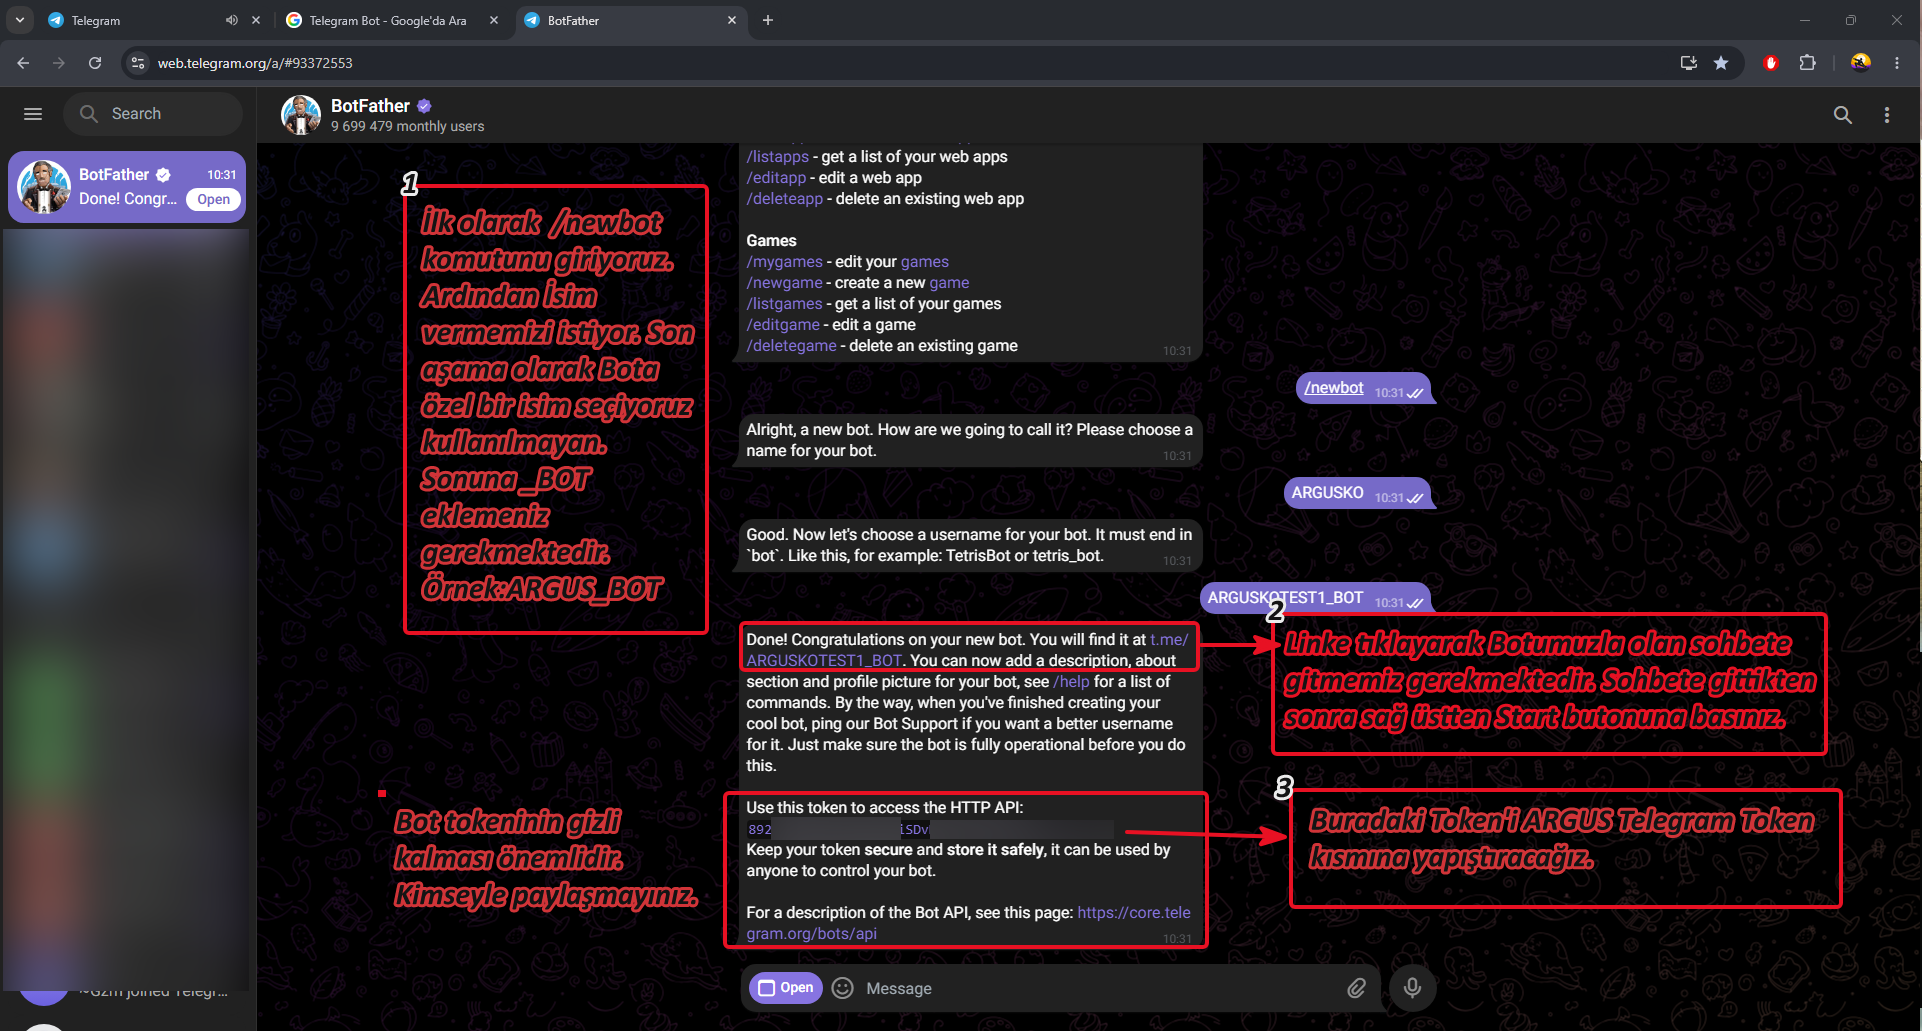Click the bot token text
The width and height of the screenshot is (1922, 1031).
pos(930,829)
